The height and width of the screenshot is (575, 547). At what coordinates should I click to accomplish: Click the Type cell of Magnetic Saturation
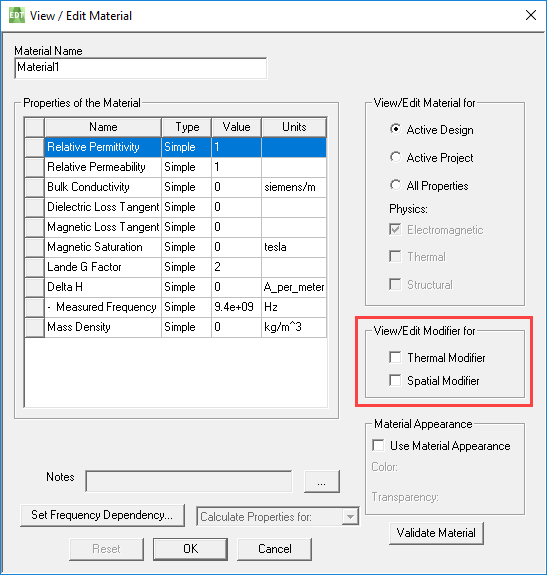pyautogui.click(x=187, y=247)
